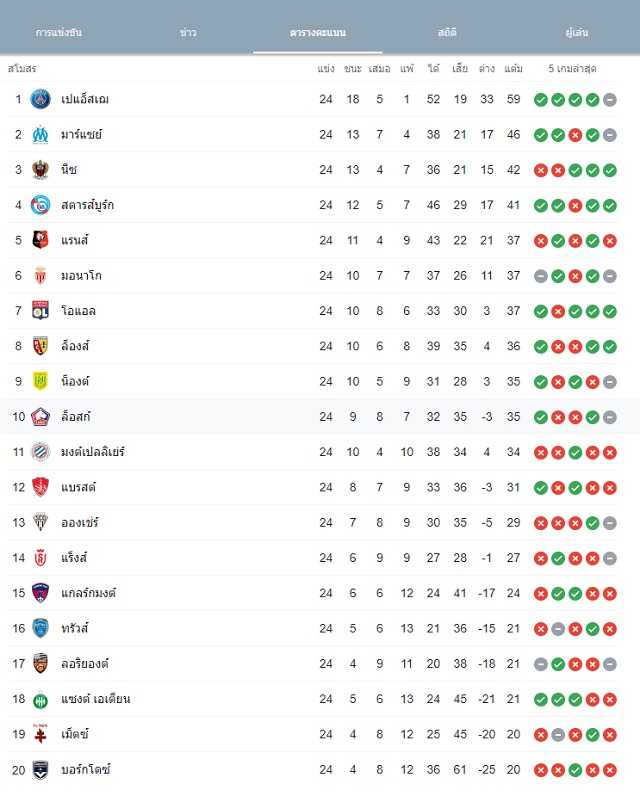The width and height of the screenshot is (640, 796).
Task: Click Nice's first red loss indicator
Action: pos(541,171)
